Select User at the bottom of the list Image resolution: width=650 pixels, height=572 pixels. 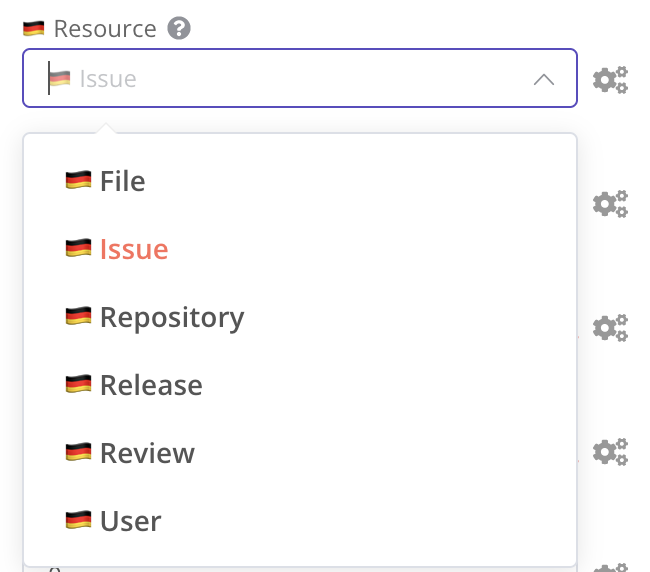[130, 521]
